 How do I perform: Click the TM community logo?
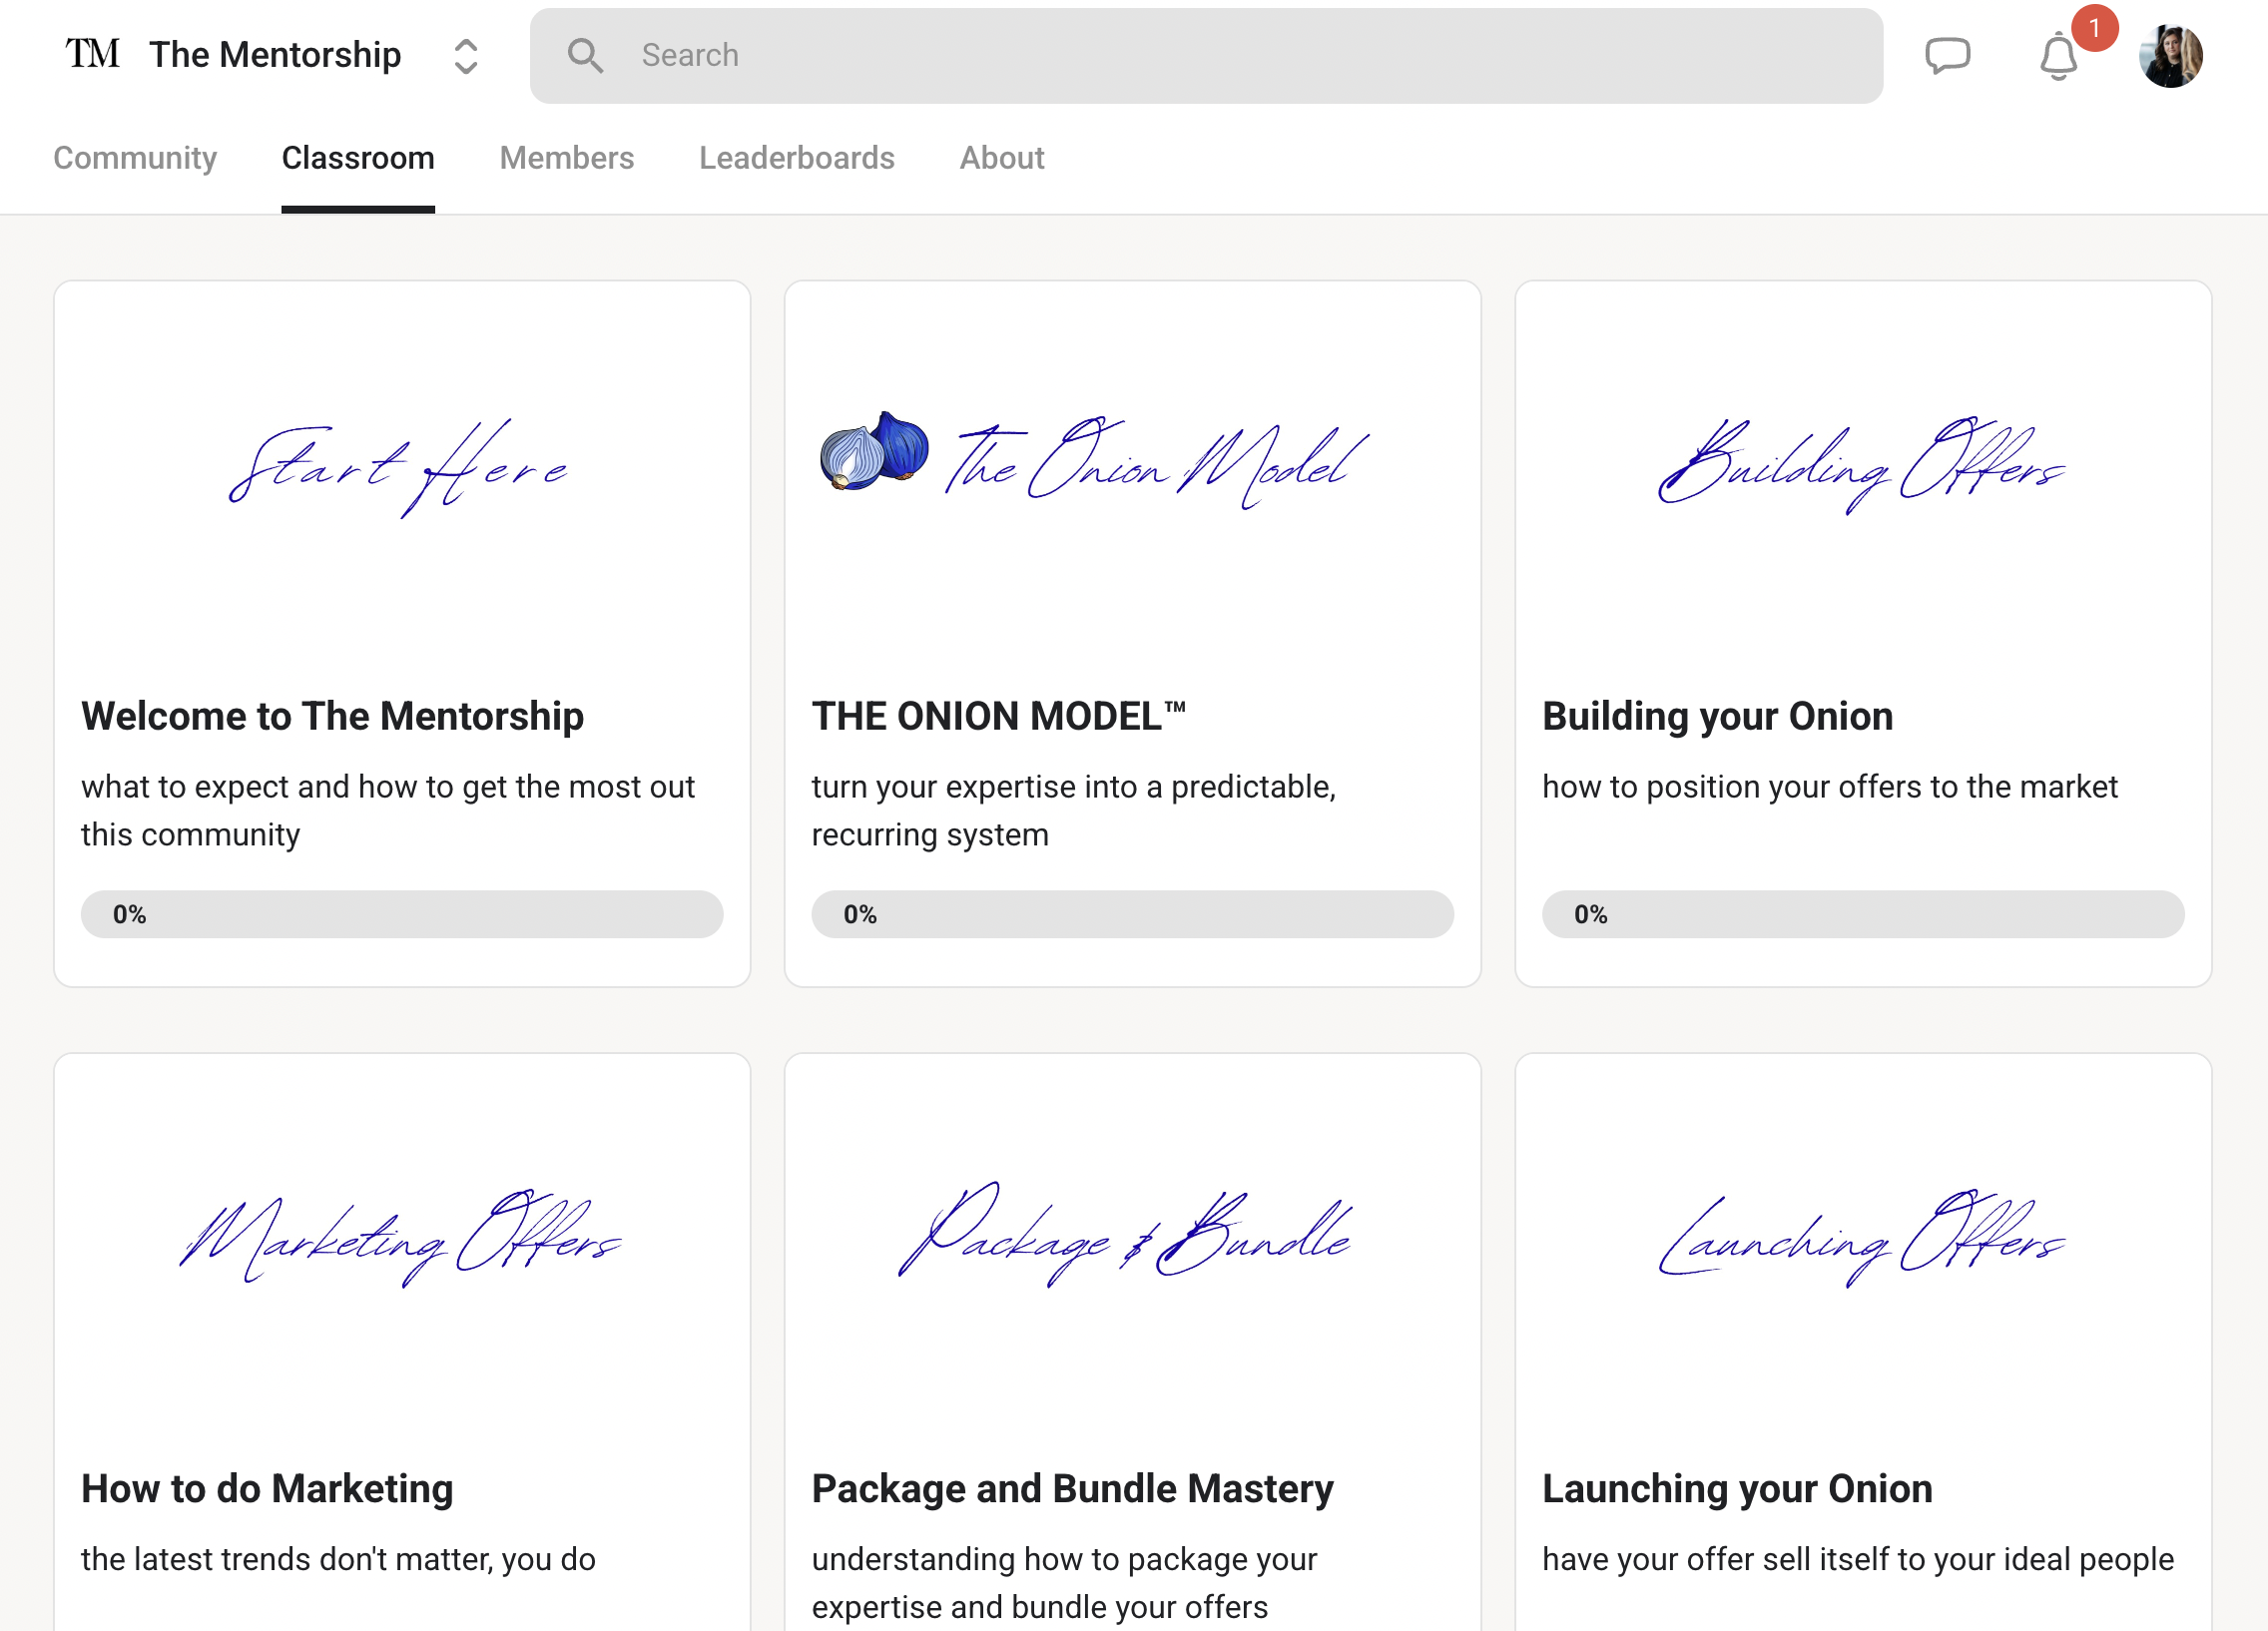pyautogui.click(x=93, y=54)
